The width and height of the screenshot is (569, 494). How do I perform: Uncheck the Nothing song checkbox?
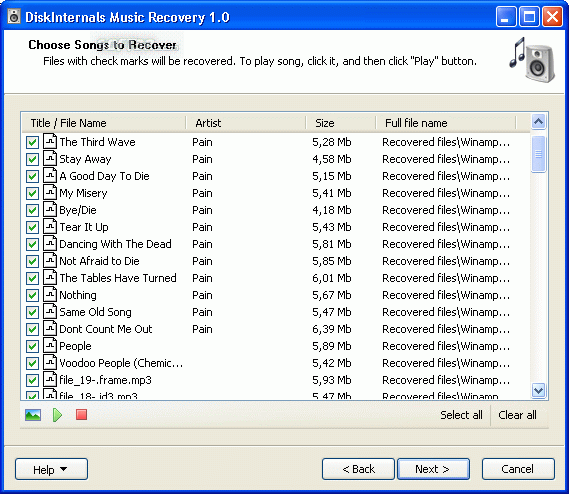pos(32,295)
